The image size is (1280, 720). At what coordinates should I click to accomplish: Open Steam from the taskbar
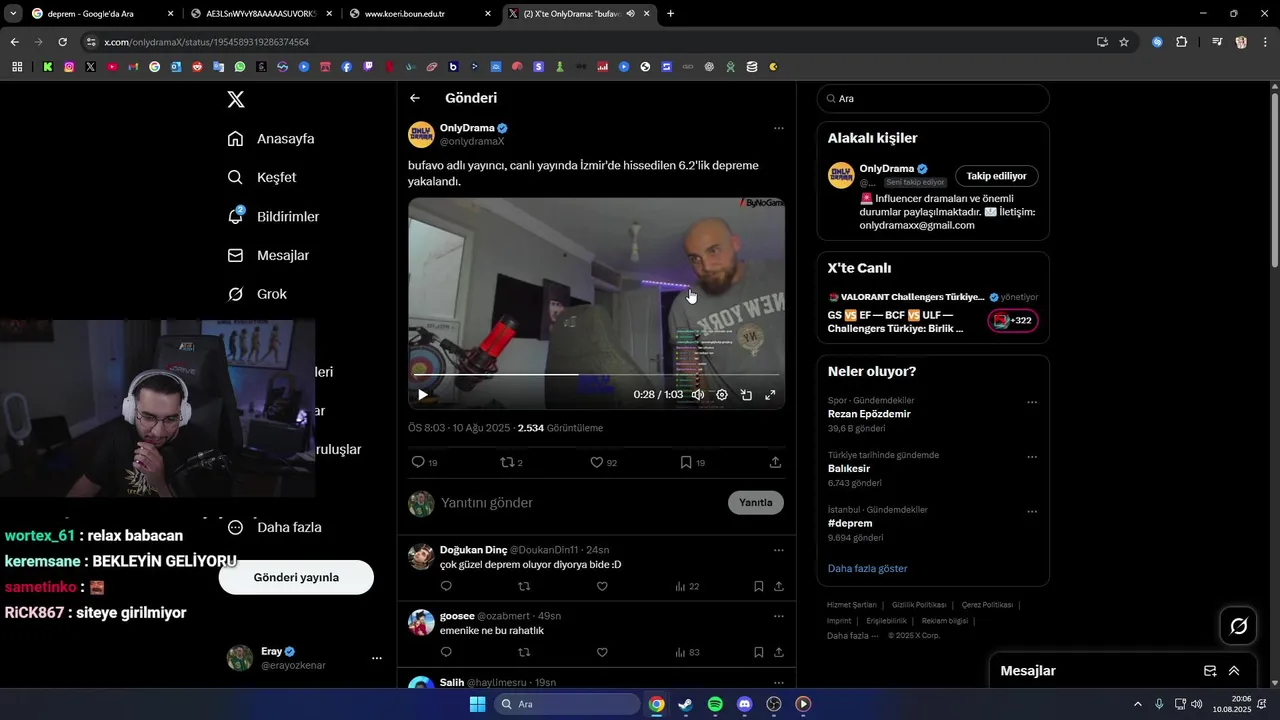685,704
